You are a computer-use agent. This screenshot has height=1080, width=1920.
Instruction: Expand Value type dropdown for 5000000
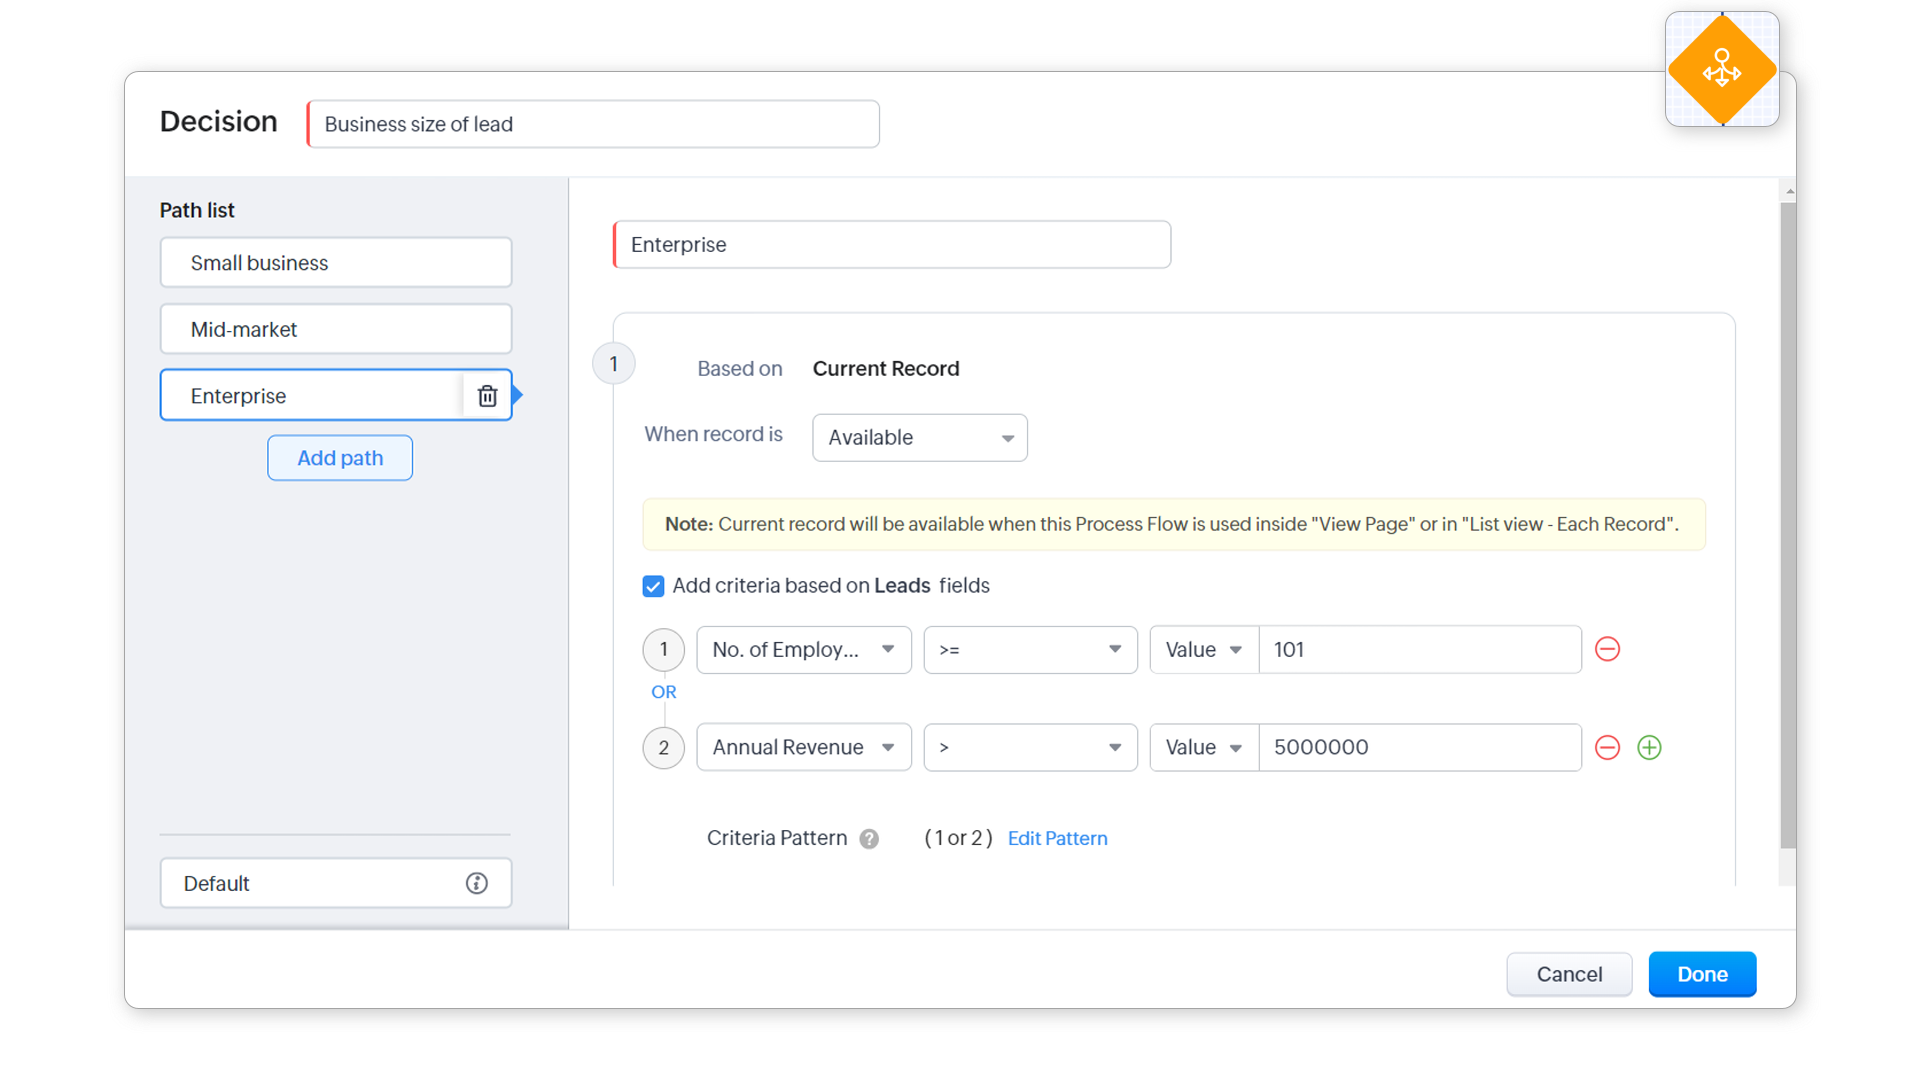pyautogui.click(x=1203, y=747)
